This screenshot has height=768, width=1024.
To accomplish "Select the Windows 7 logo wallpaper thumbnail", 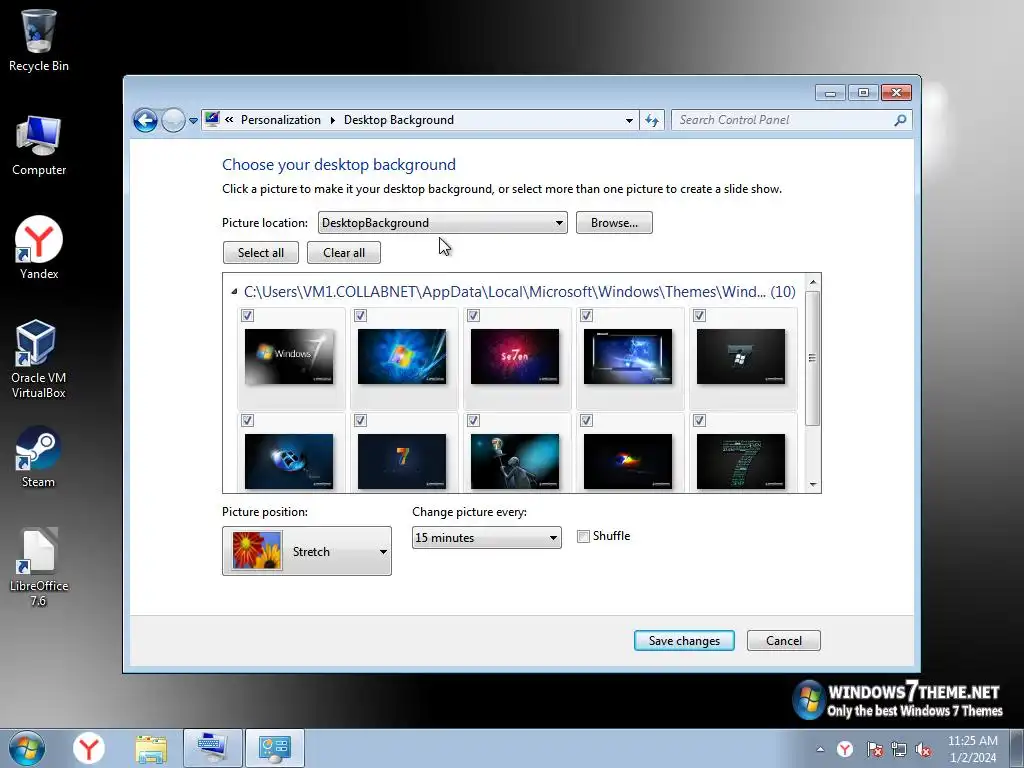I will 289,357.
